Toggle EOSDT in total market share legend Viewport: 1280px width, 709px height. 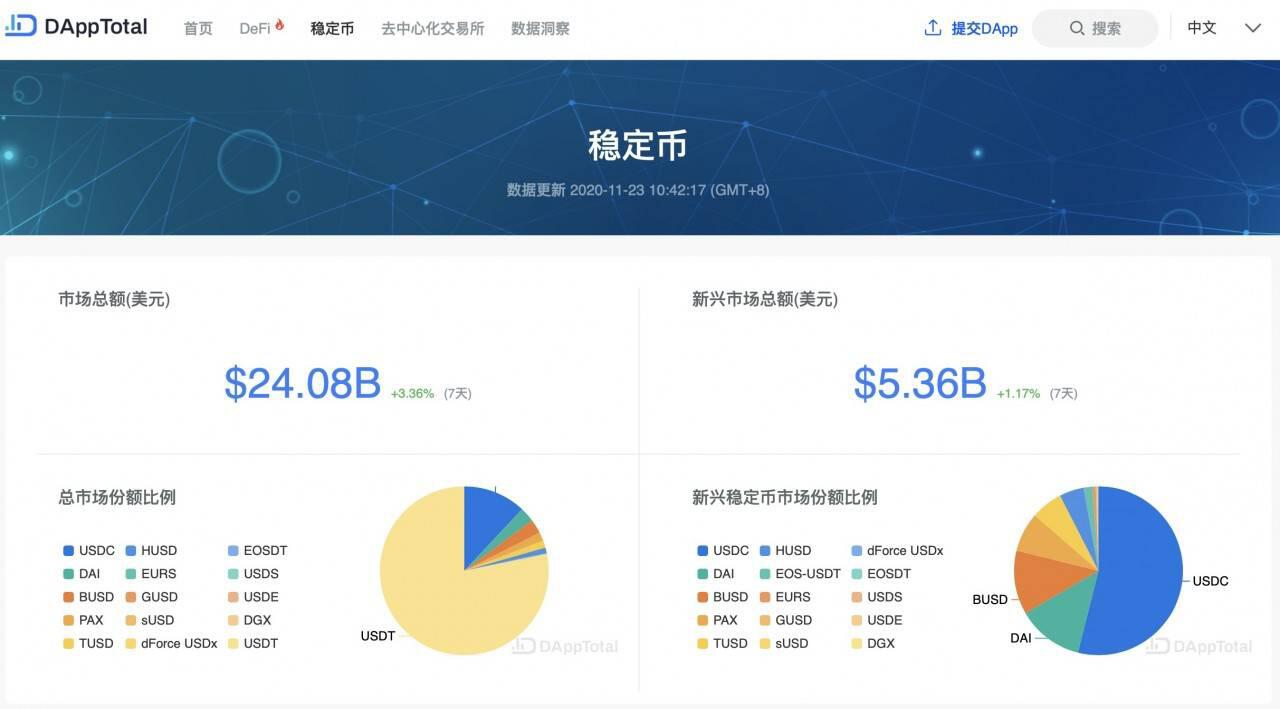[x=257, y=550]
